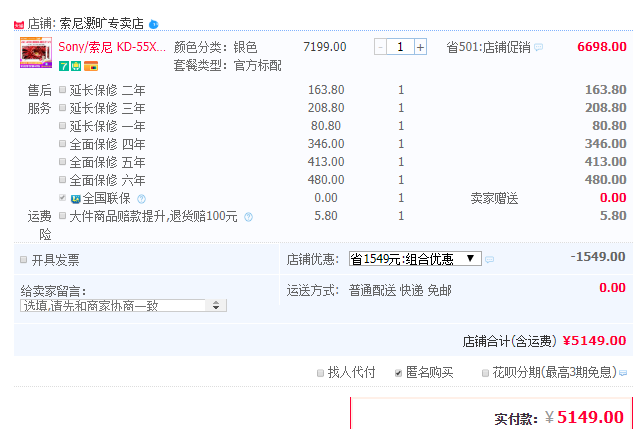Screen dimensions: 637x429
Task: Check 延长保修 二年 option
Action: coord(62,89)
